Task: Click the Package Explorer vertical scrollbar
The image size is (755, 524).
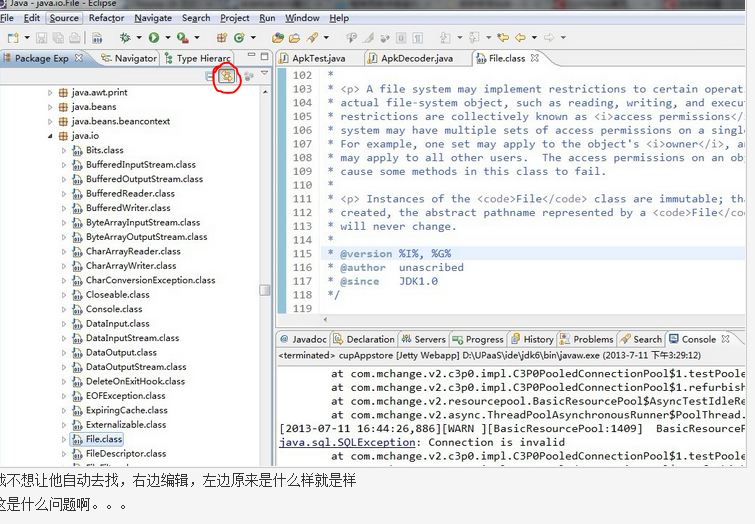Action: [265, 290]
